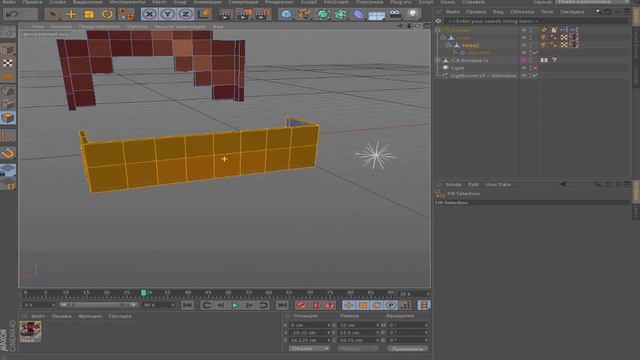Click the Record Active Objects red button

(302, 305)
